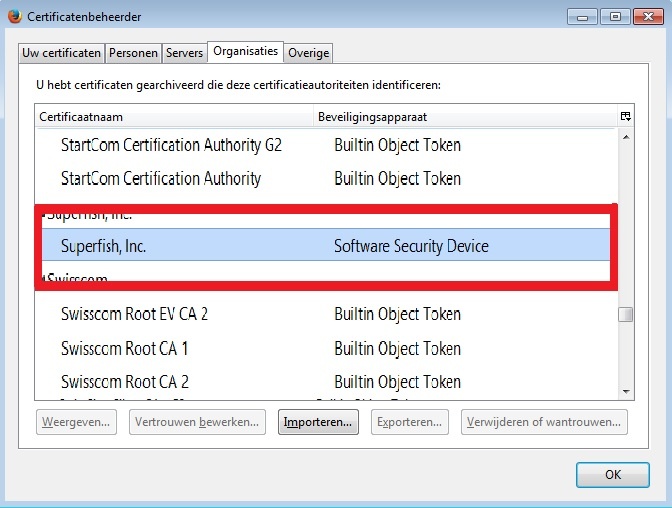The height and width of the screenshot is (508, 672).
Task: Open the column picker icon in list header
Action: point(625,117)
